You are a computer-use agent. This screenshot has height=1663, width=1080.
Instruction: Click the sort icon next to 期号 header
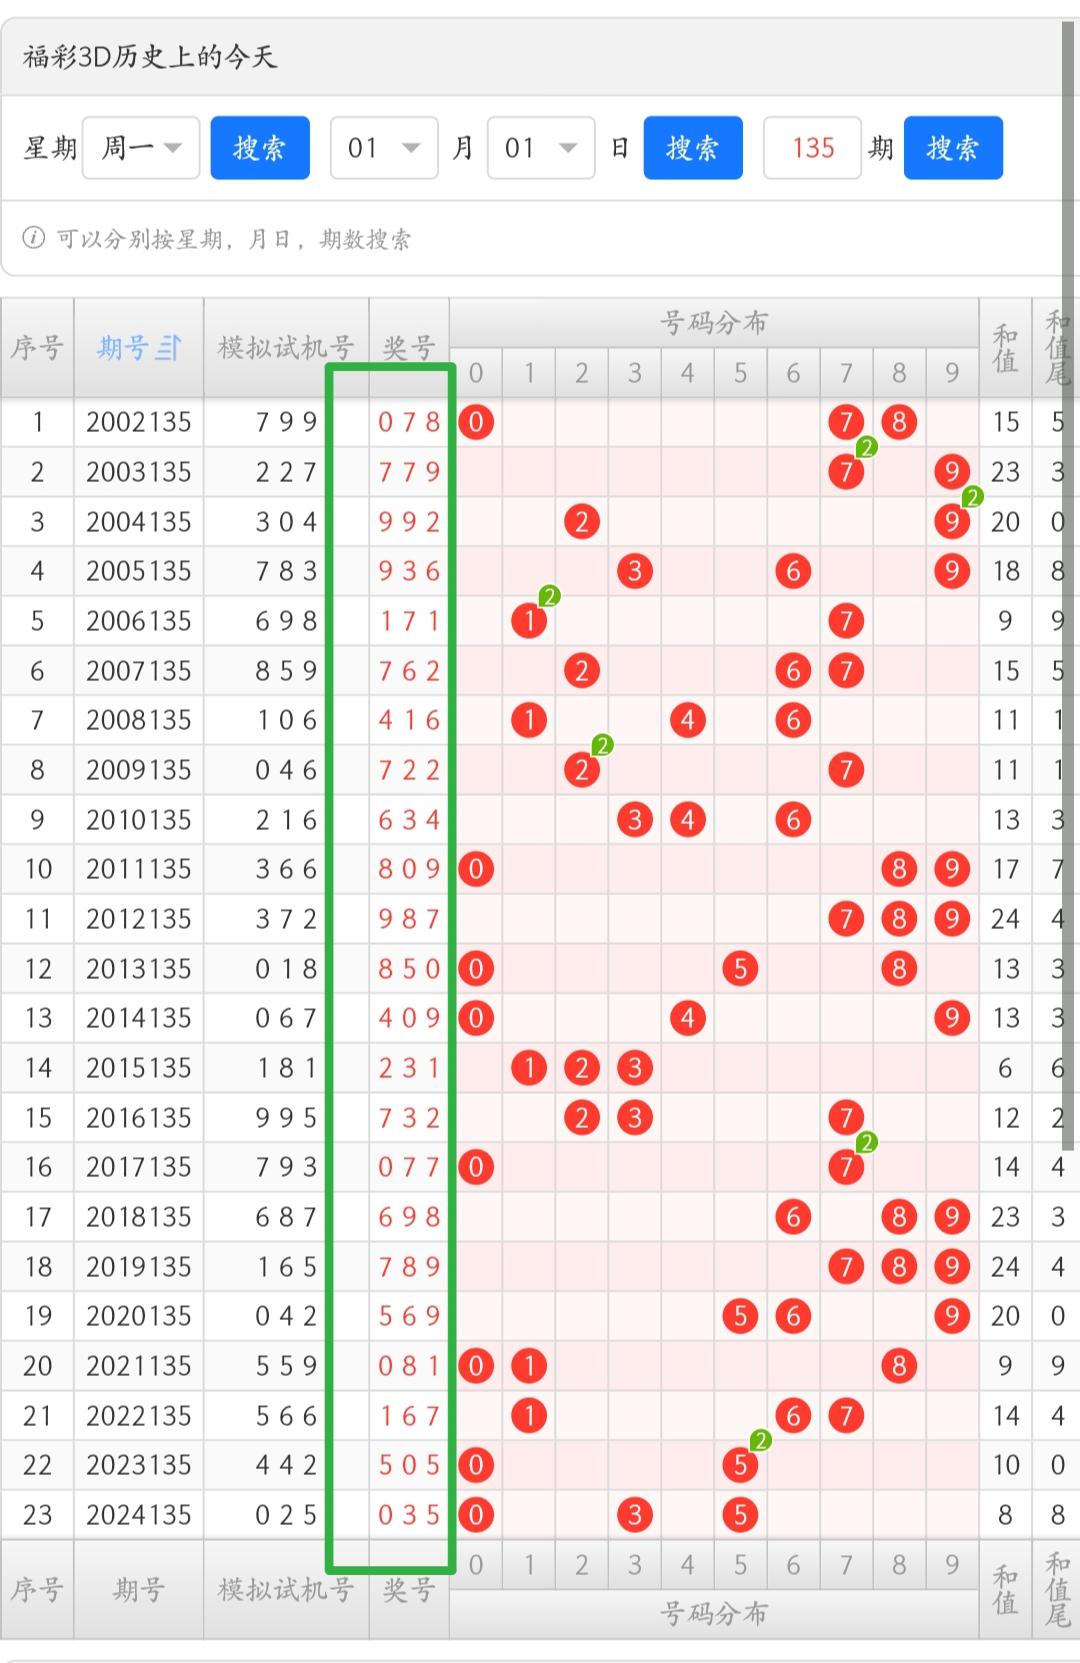[x=168, y=348]
